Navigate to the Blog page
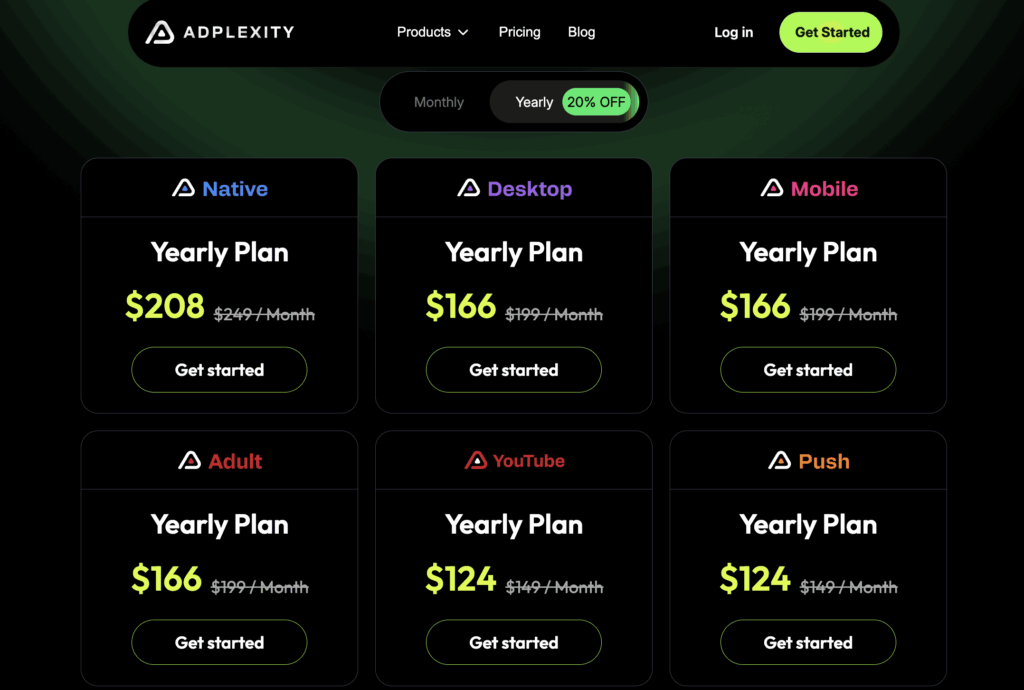 pyautogui.click(x=581, y=31)
